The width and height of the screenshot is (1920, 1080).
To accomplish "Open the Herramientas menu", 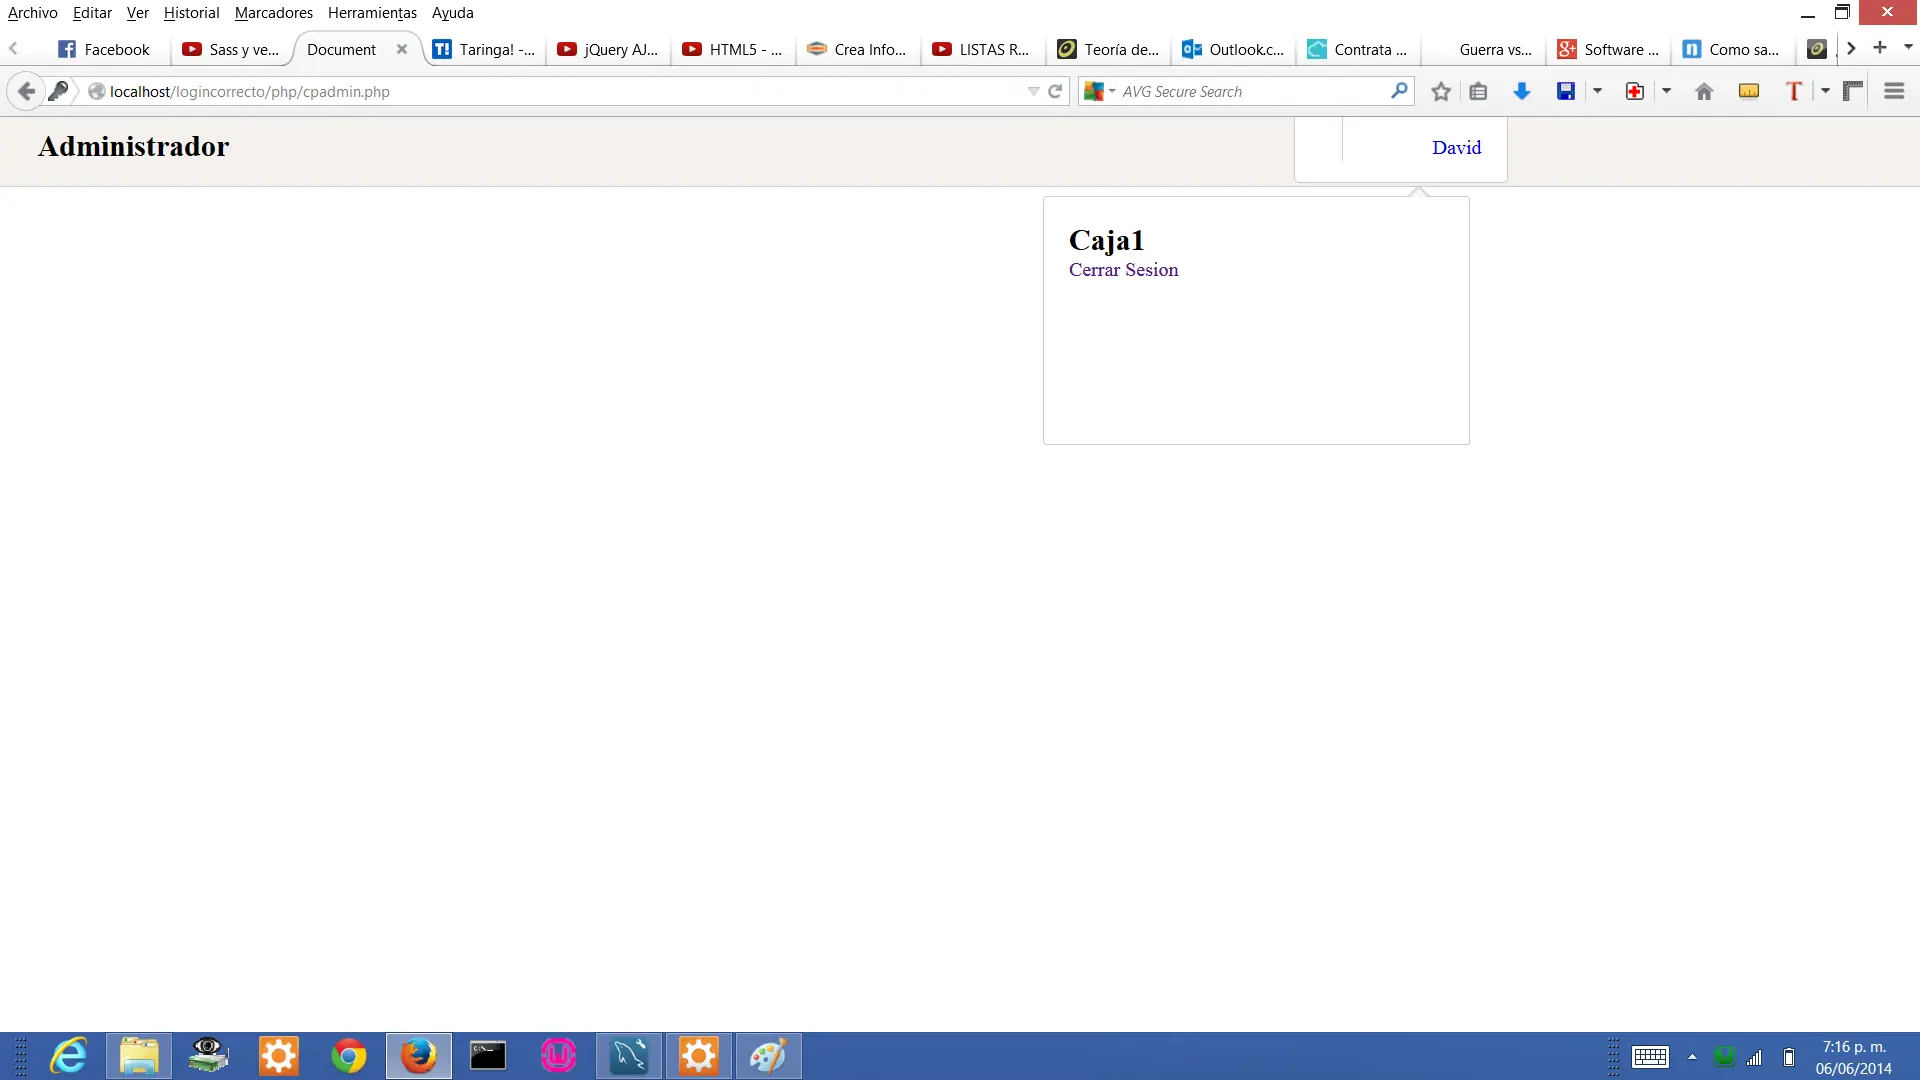I will [x=372, y=13].
